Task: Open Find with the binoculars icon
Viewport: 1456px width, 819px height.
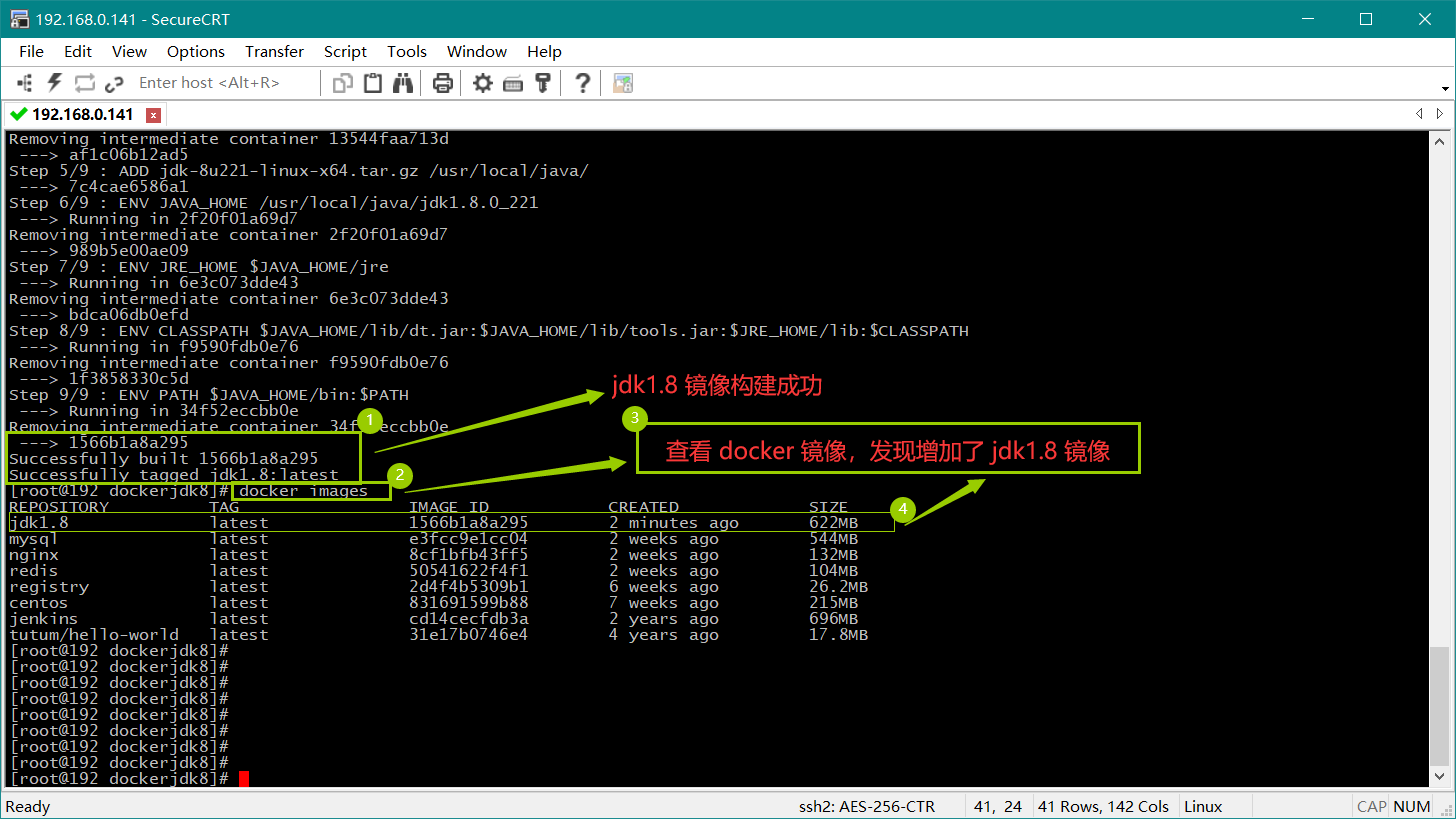Action: coord(403,83)
